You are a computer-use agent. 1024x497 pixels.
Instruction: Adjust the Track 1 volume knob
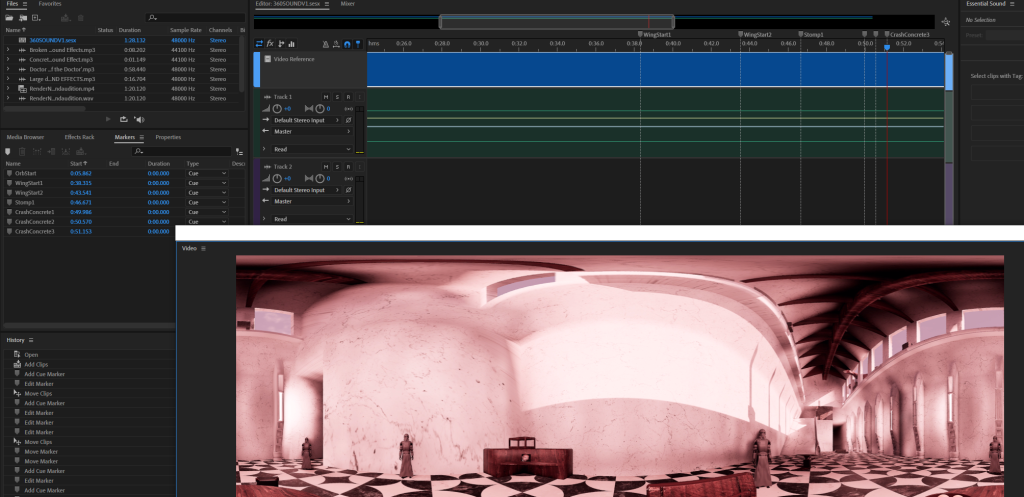pyautogui.click(x=277, y=108)
